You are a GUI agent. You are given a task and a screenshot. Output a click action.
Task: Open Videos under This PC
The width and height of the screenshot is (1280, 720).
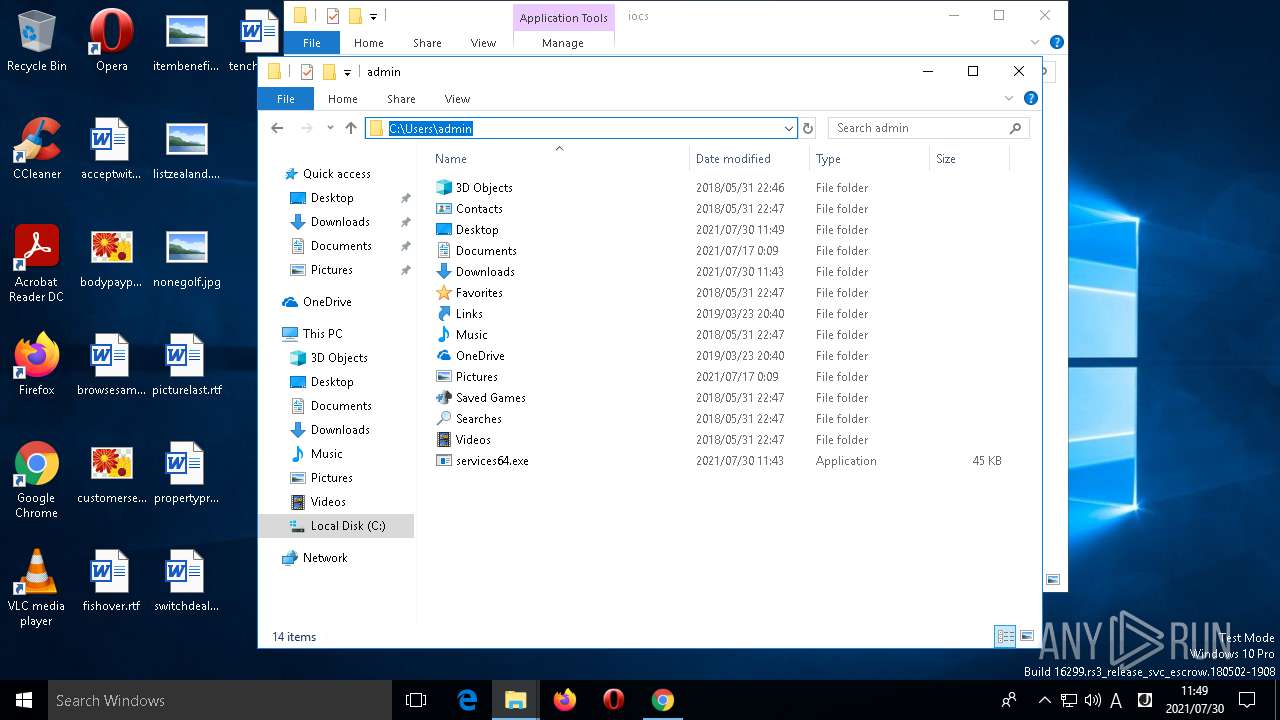tap(328, 502)
